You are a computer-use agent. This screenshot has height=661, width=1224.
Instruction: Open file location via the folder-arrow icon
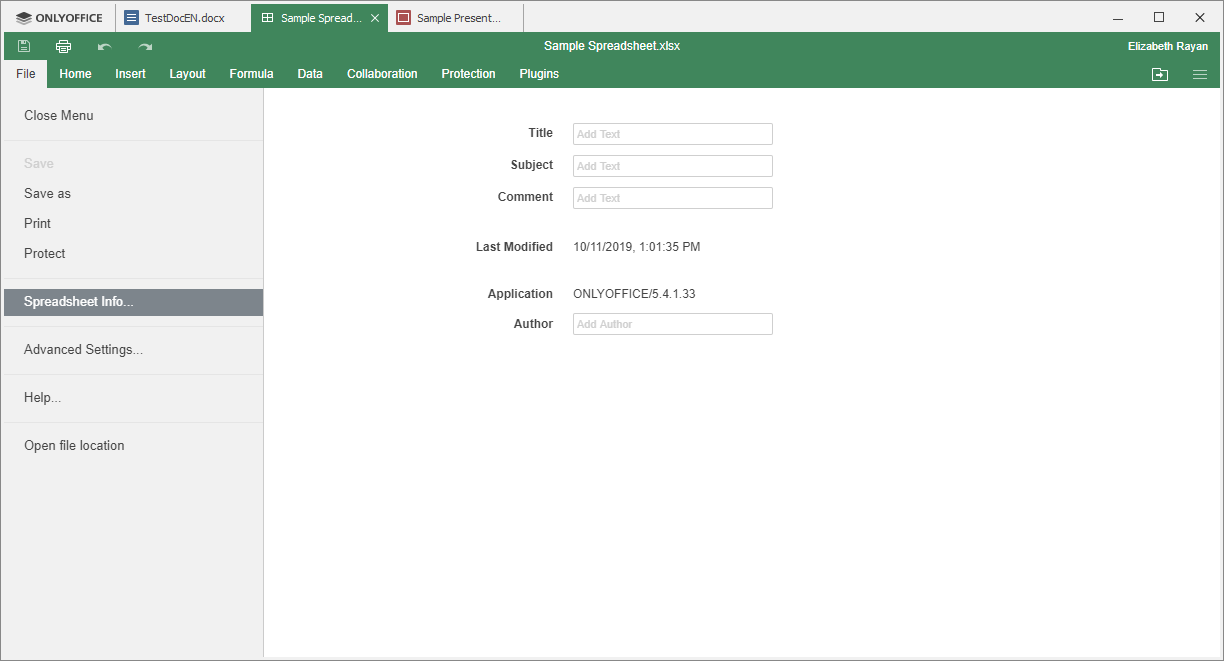coord(1159,74)
